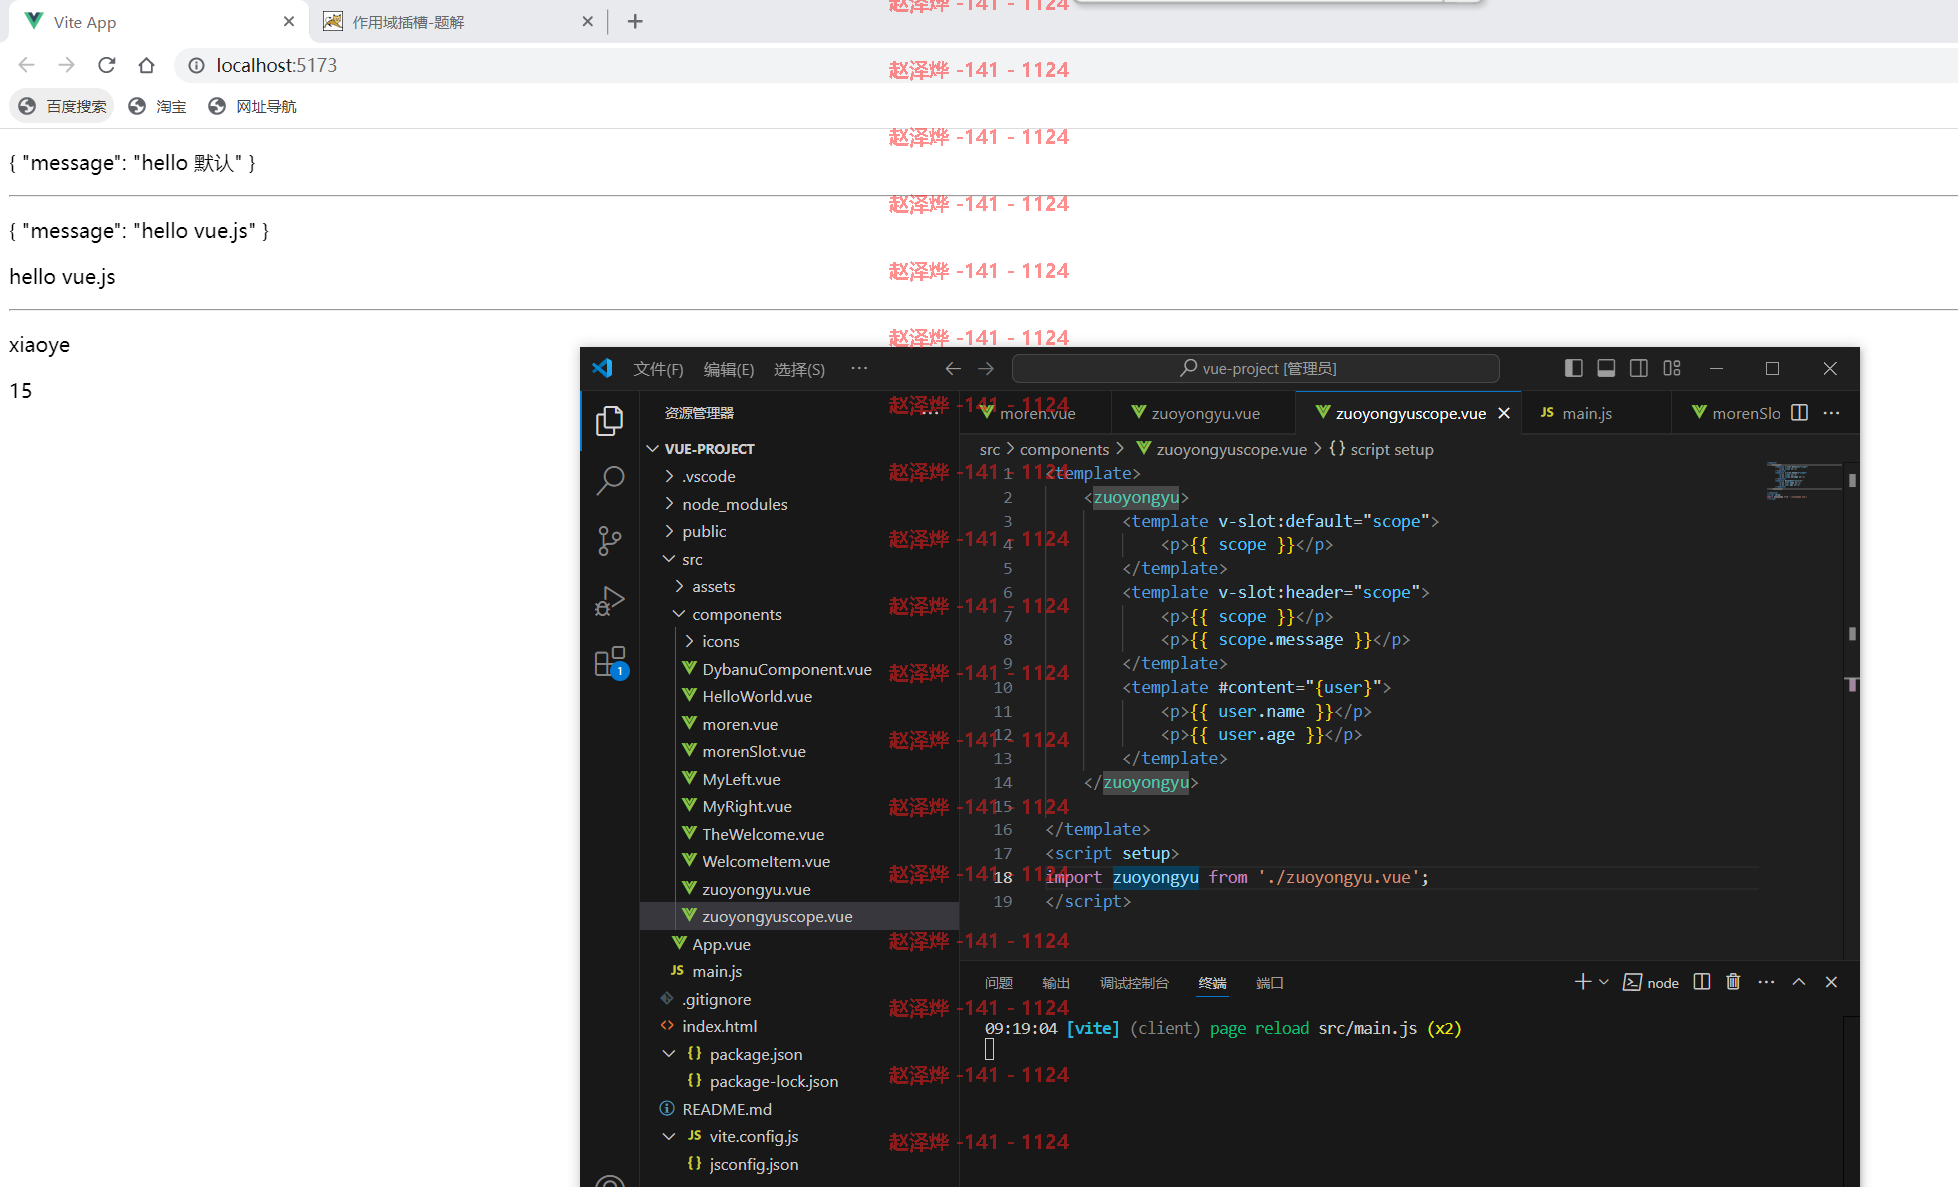Open the Extensions view
1958x1187 pixels.
click(x=610, y=662)
